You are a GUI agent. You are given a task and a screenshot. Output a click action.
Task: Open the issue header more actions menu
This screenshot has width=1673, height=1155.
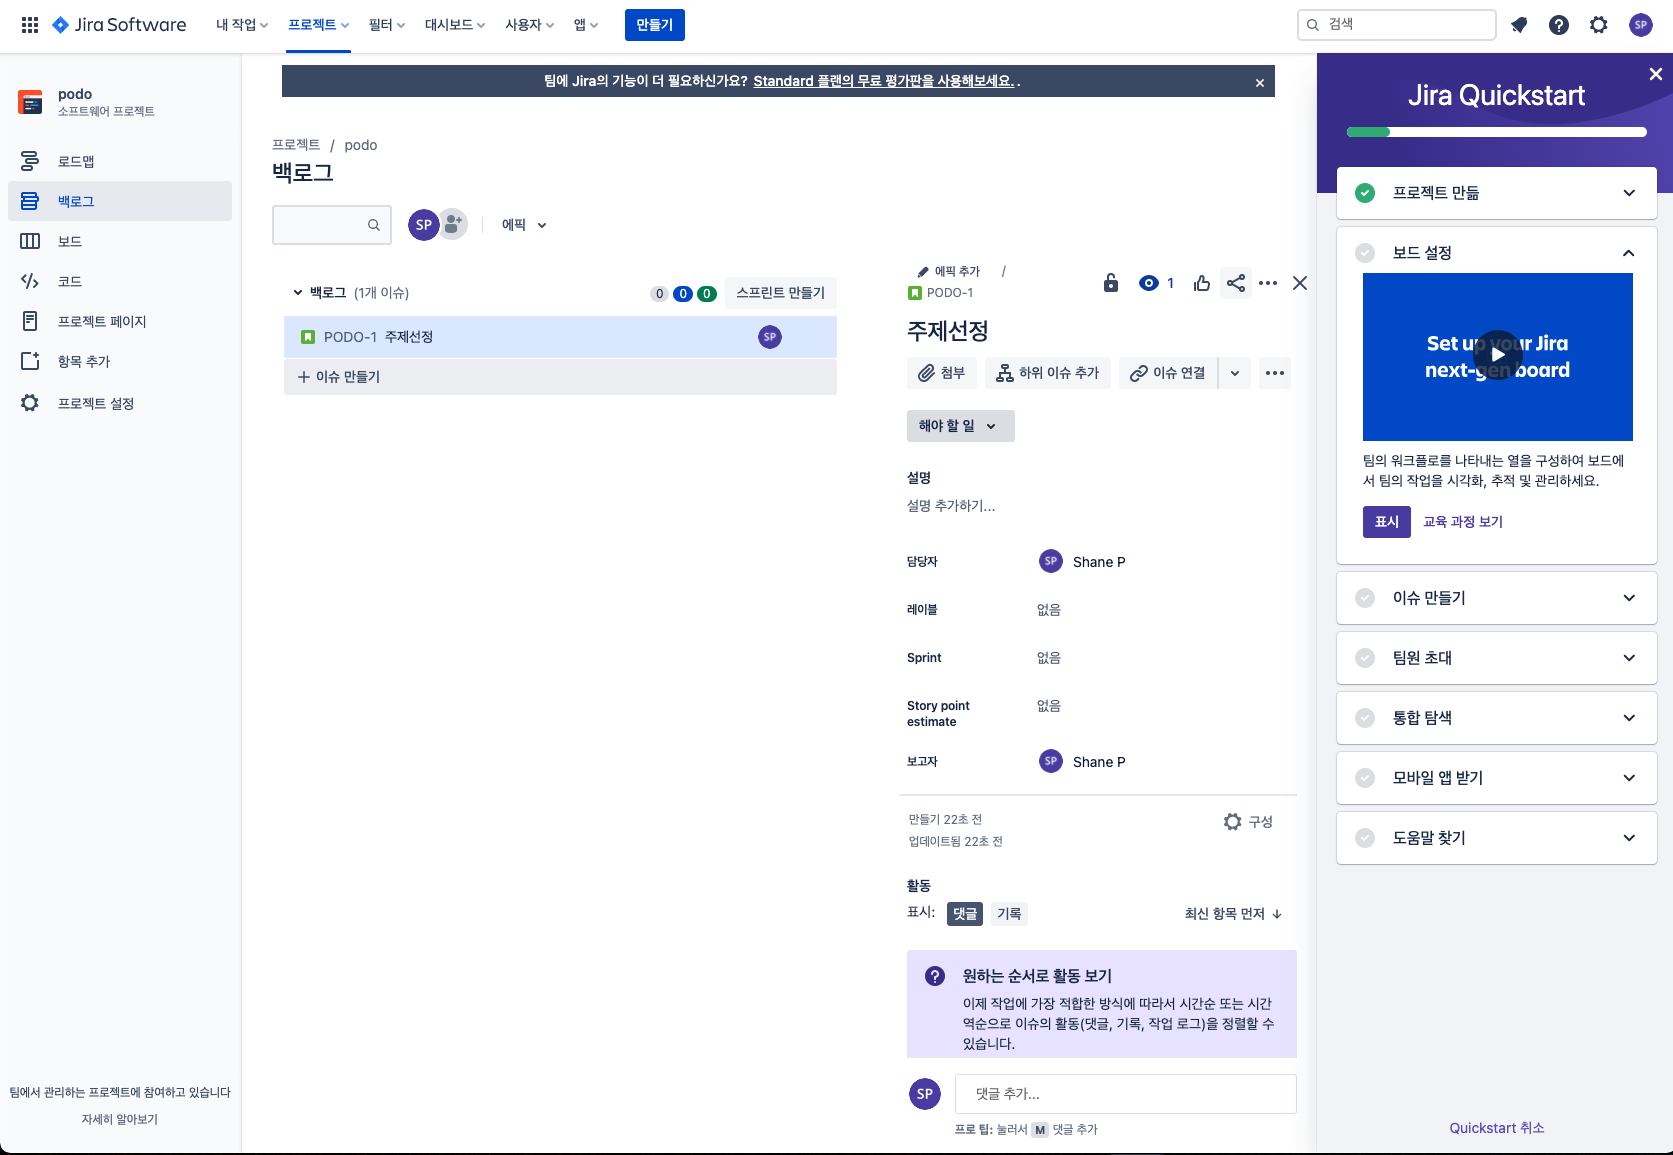1268,283
